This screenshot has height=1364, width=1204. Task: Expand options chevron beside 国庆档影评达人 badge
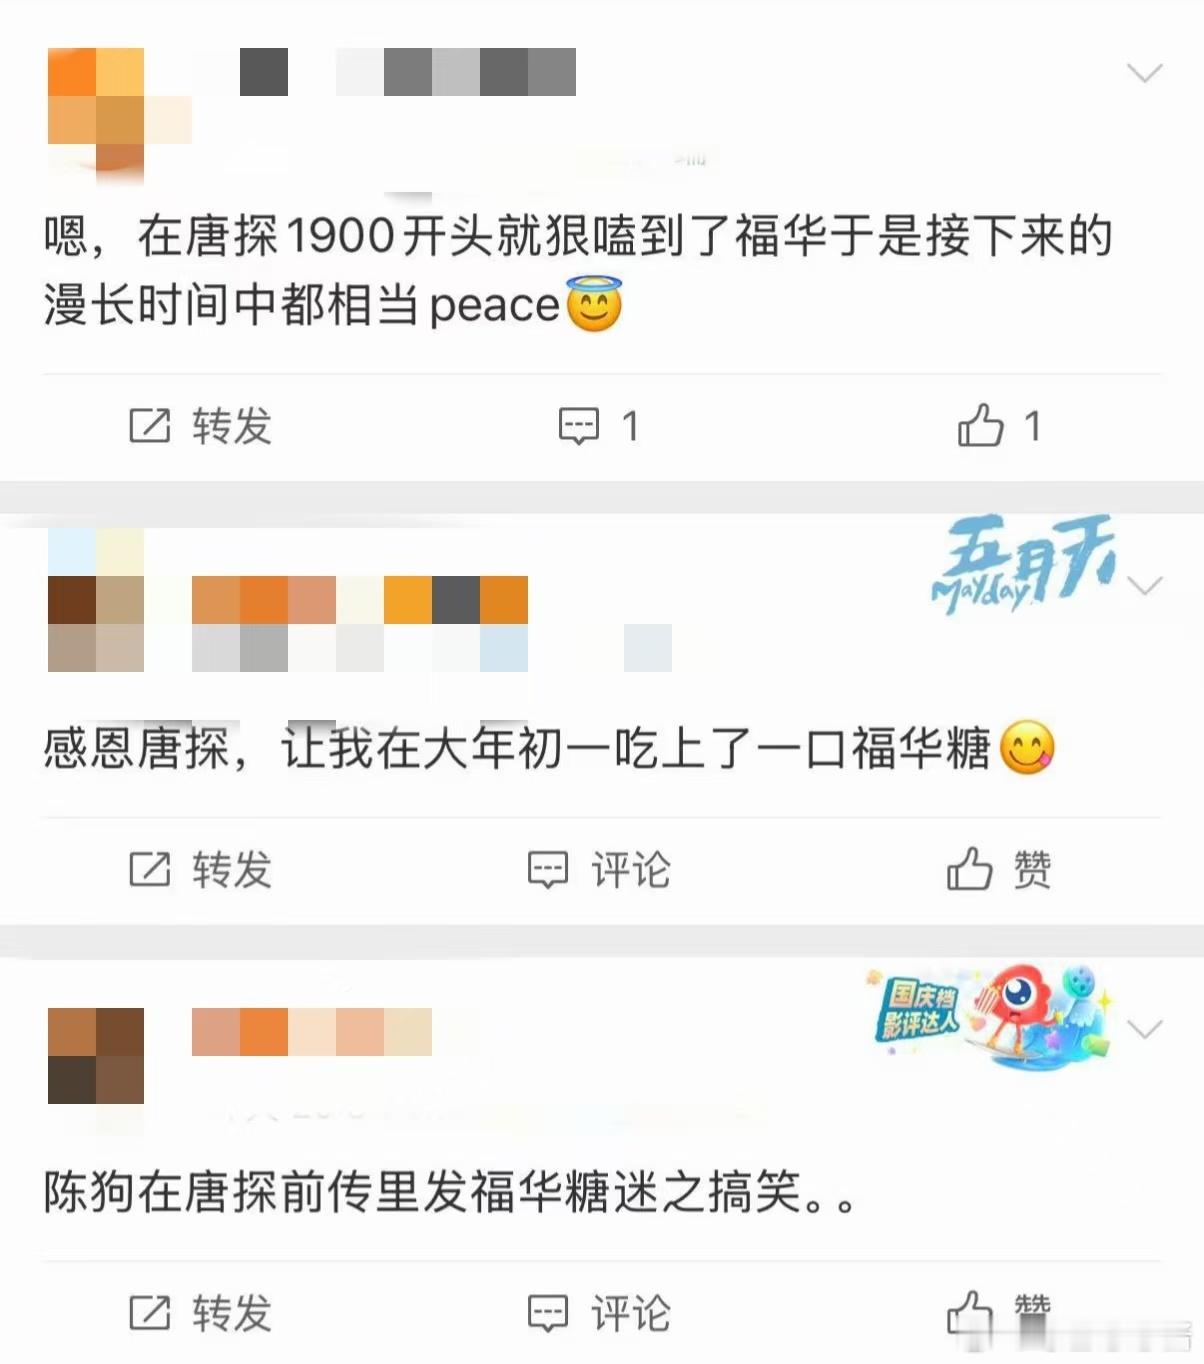coord(1144,1029)
